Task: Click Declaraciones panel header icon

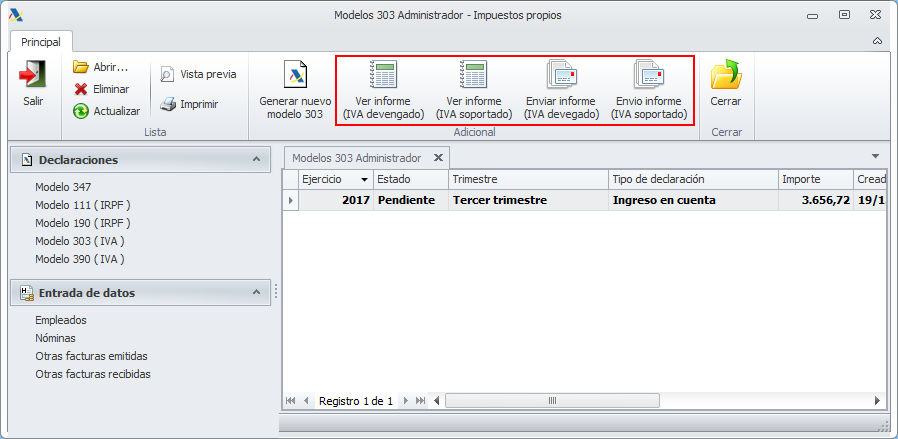Action: pos(26,160)
